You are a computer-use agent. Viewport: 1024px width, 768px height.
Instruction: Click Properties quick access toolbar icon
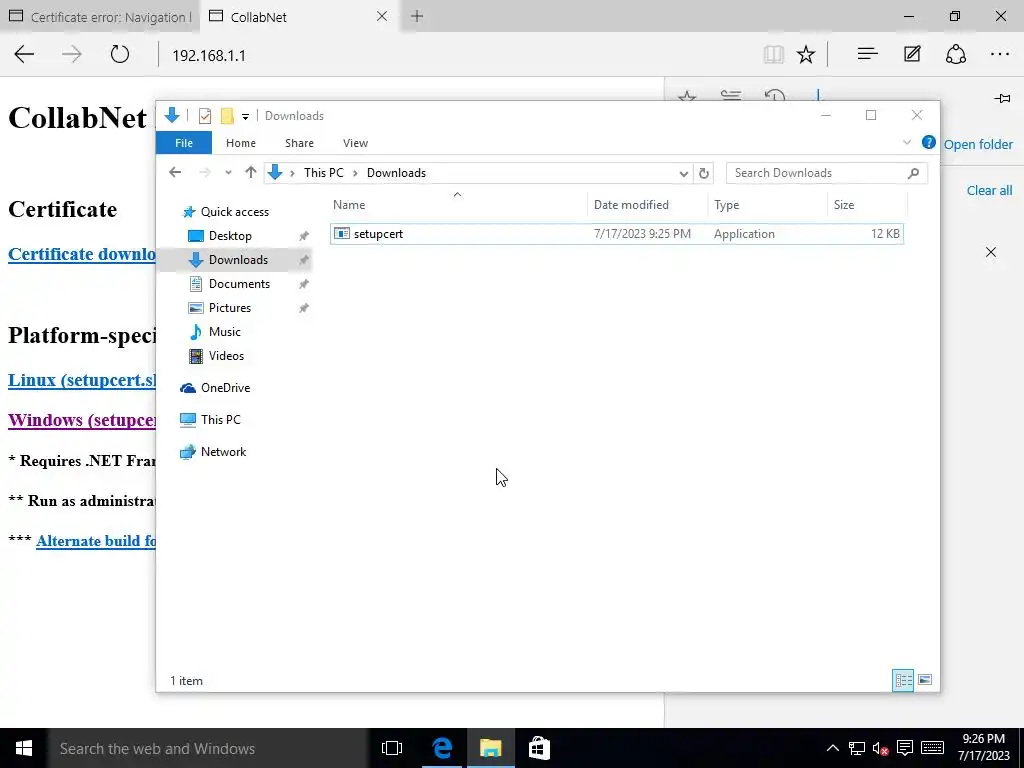click(x=204, y=116)
